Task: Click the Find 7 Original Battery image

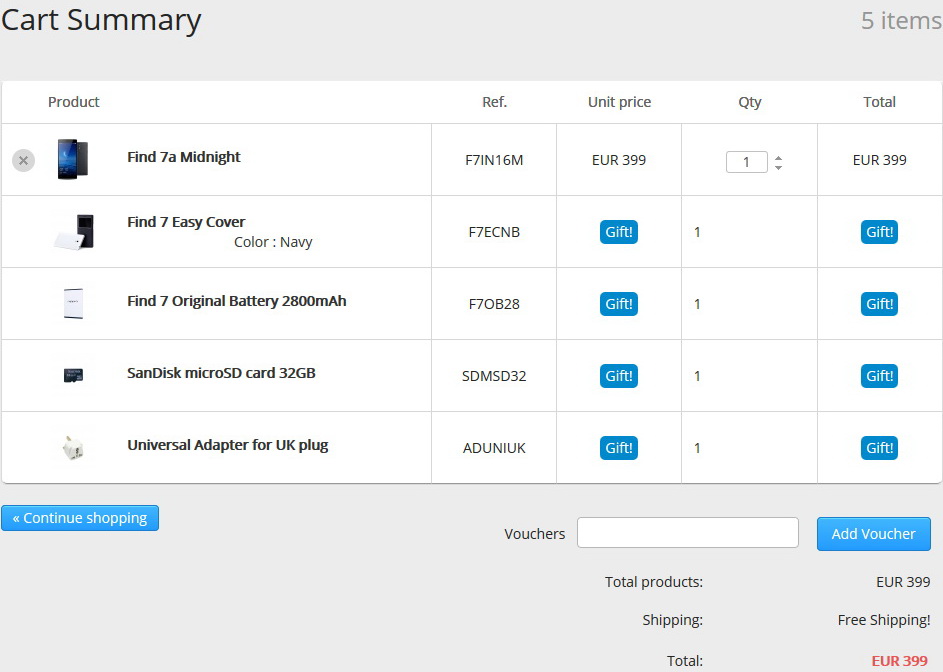Action: tap(73, 303)
